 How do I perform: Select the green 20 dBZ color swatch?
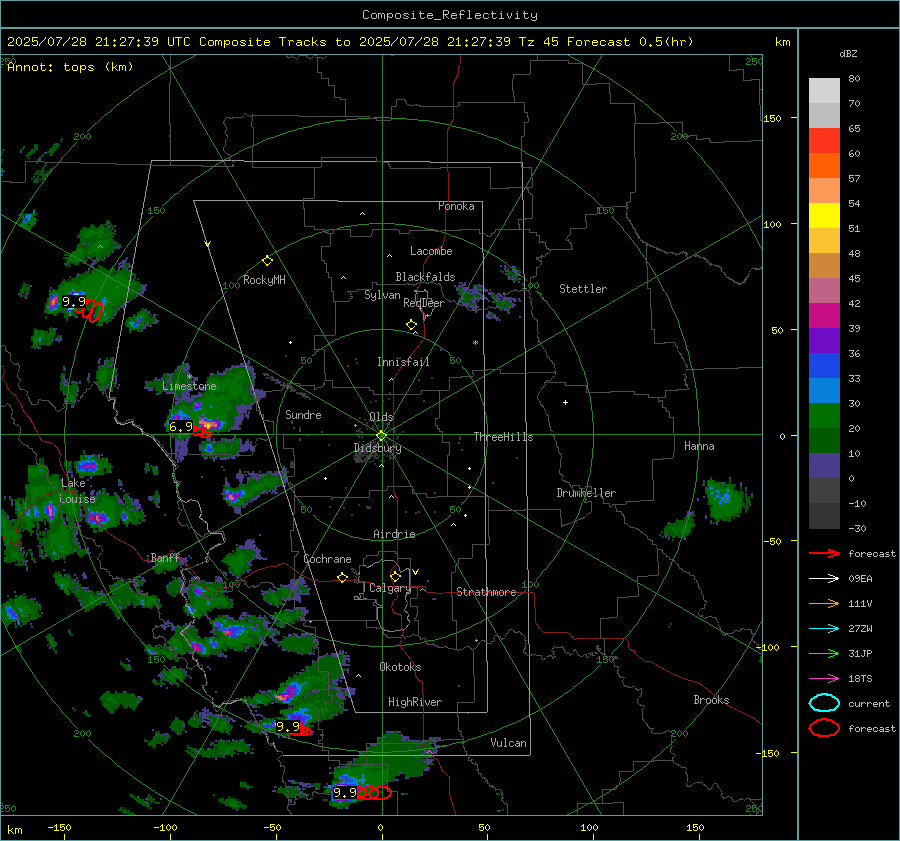(x=824, y=416)
